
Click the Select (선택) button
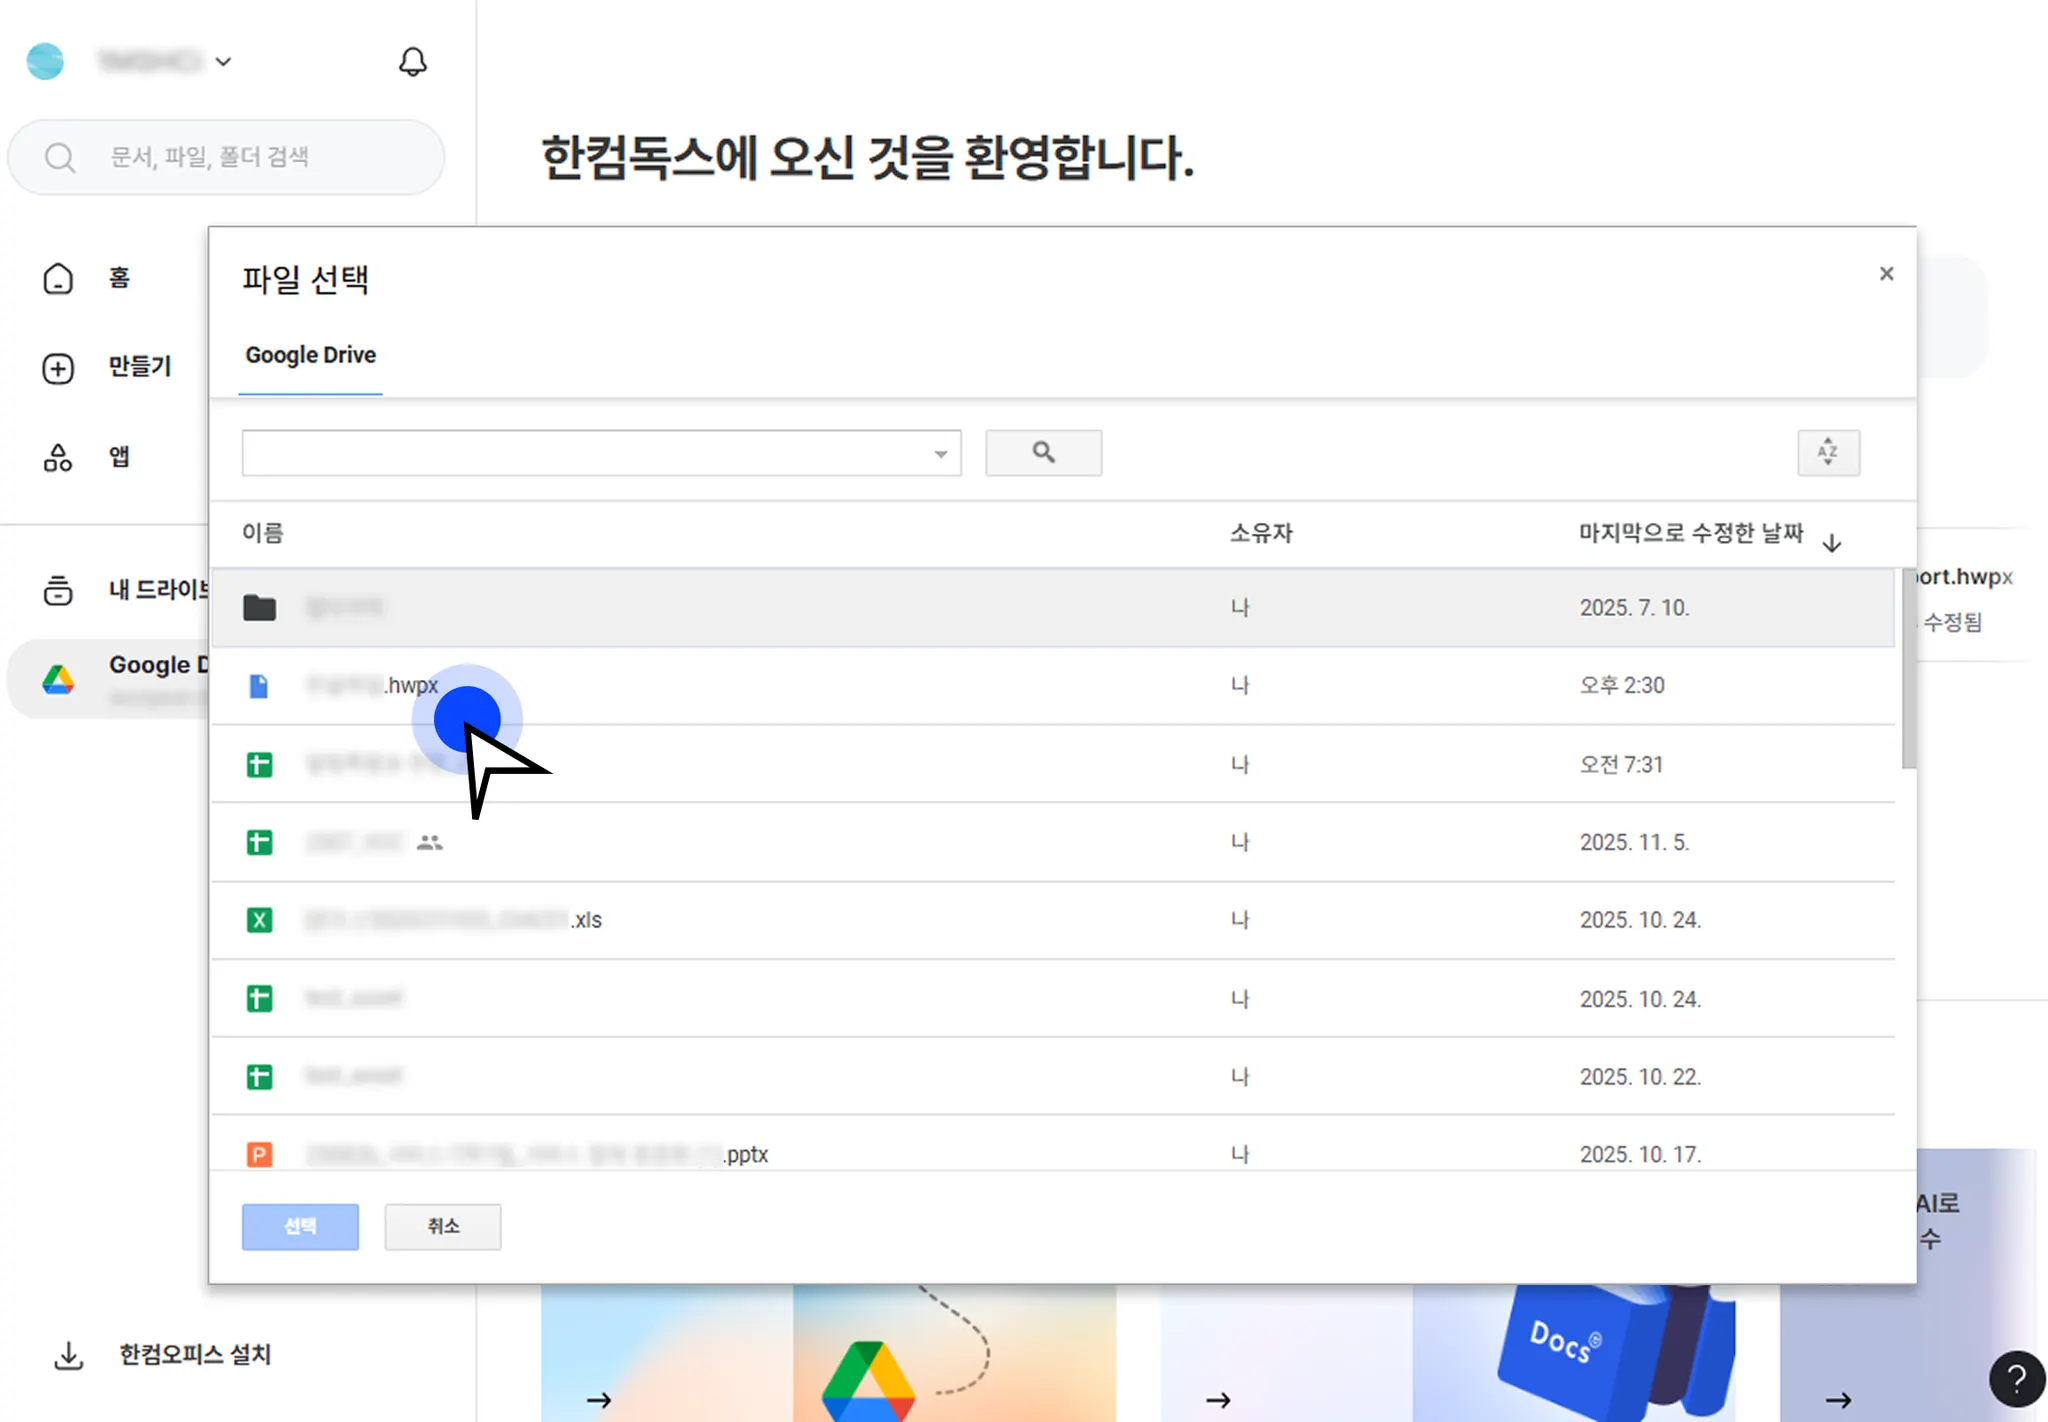tap(300, 1226)
